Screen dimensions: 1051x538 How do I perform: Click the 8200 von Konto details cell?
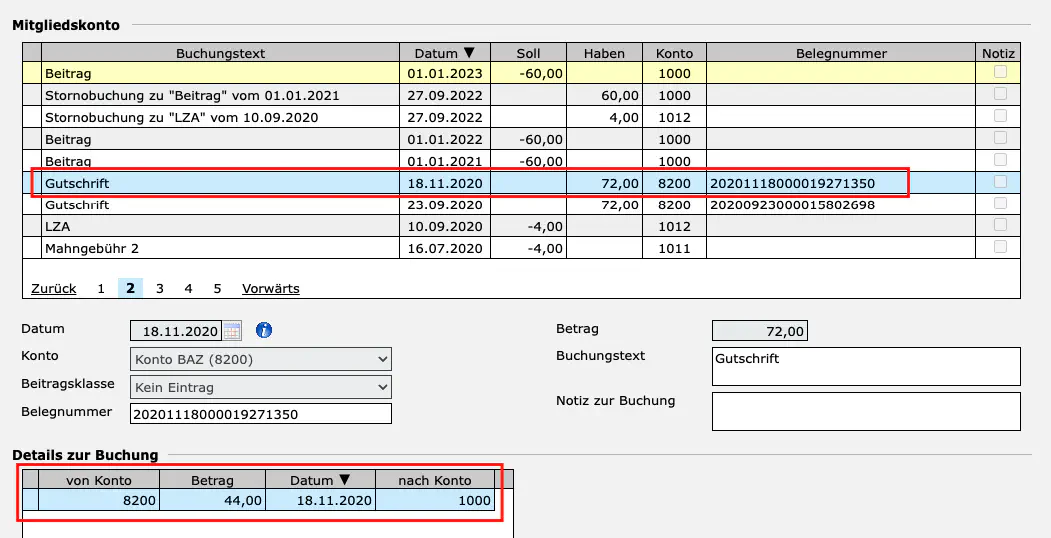[99, 500]
